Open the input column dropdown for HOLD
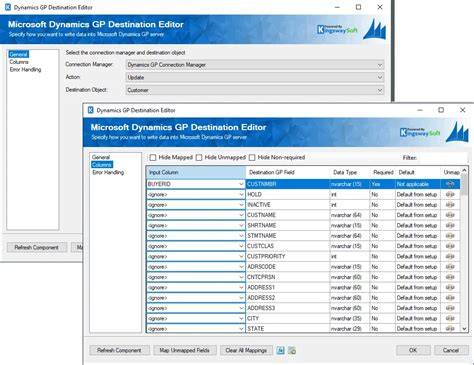The image size is (474, 365). click(241, 194)
